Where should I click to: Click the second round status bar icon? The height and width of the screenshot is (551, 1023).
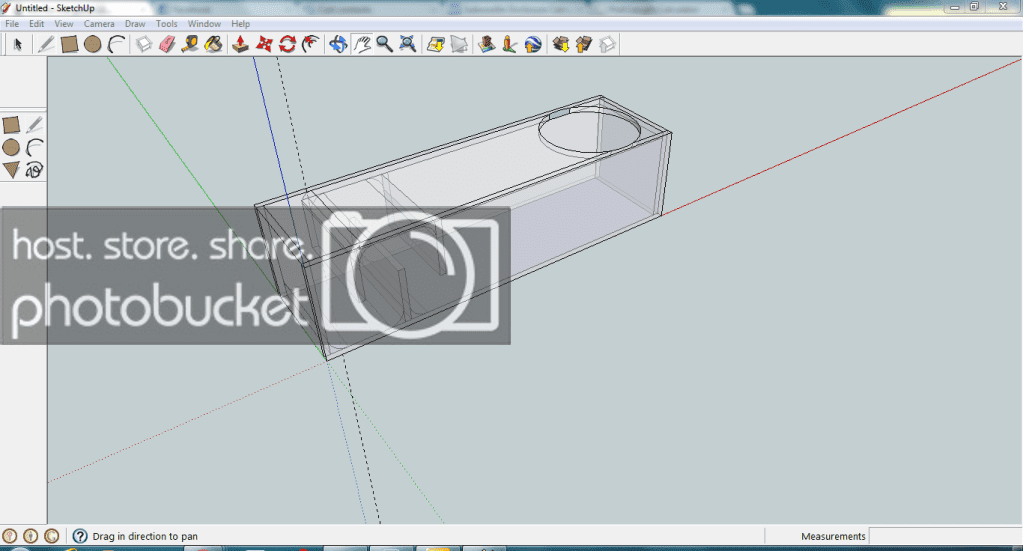pos(31,536)
